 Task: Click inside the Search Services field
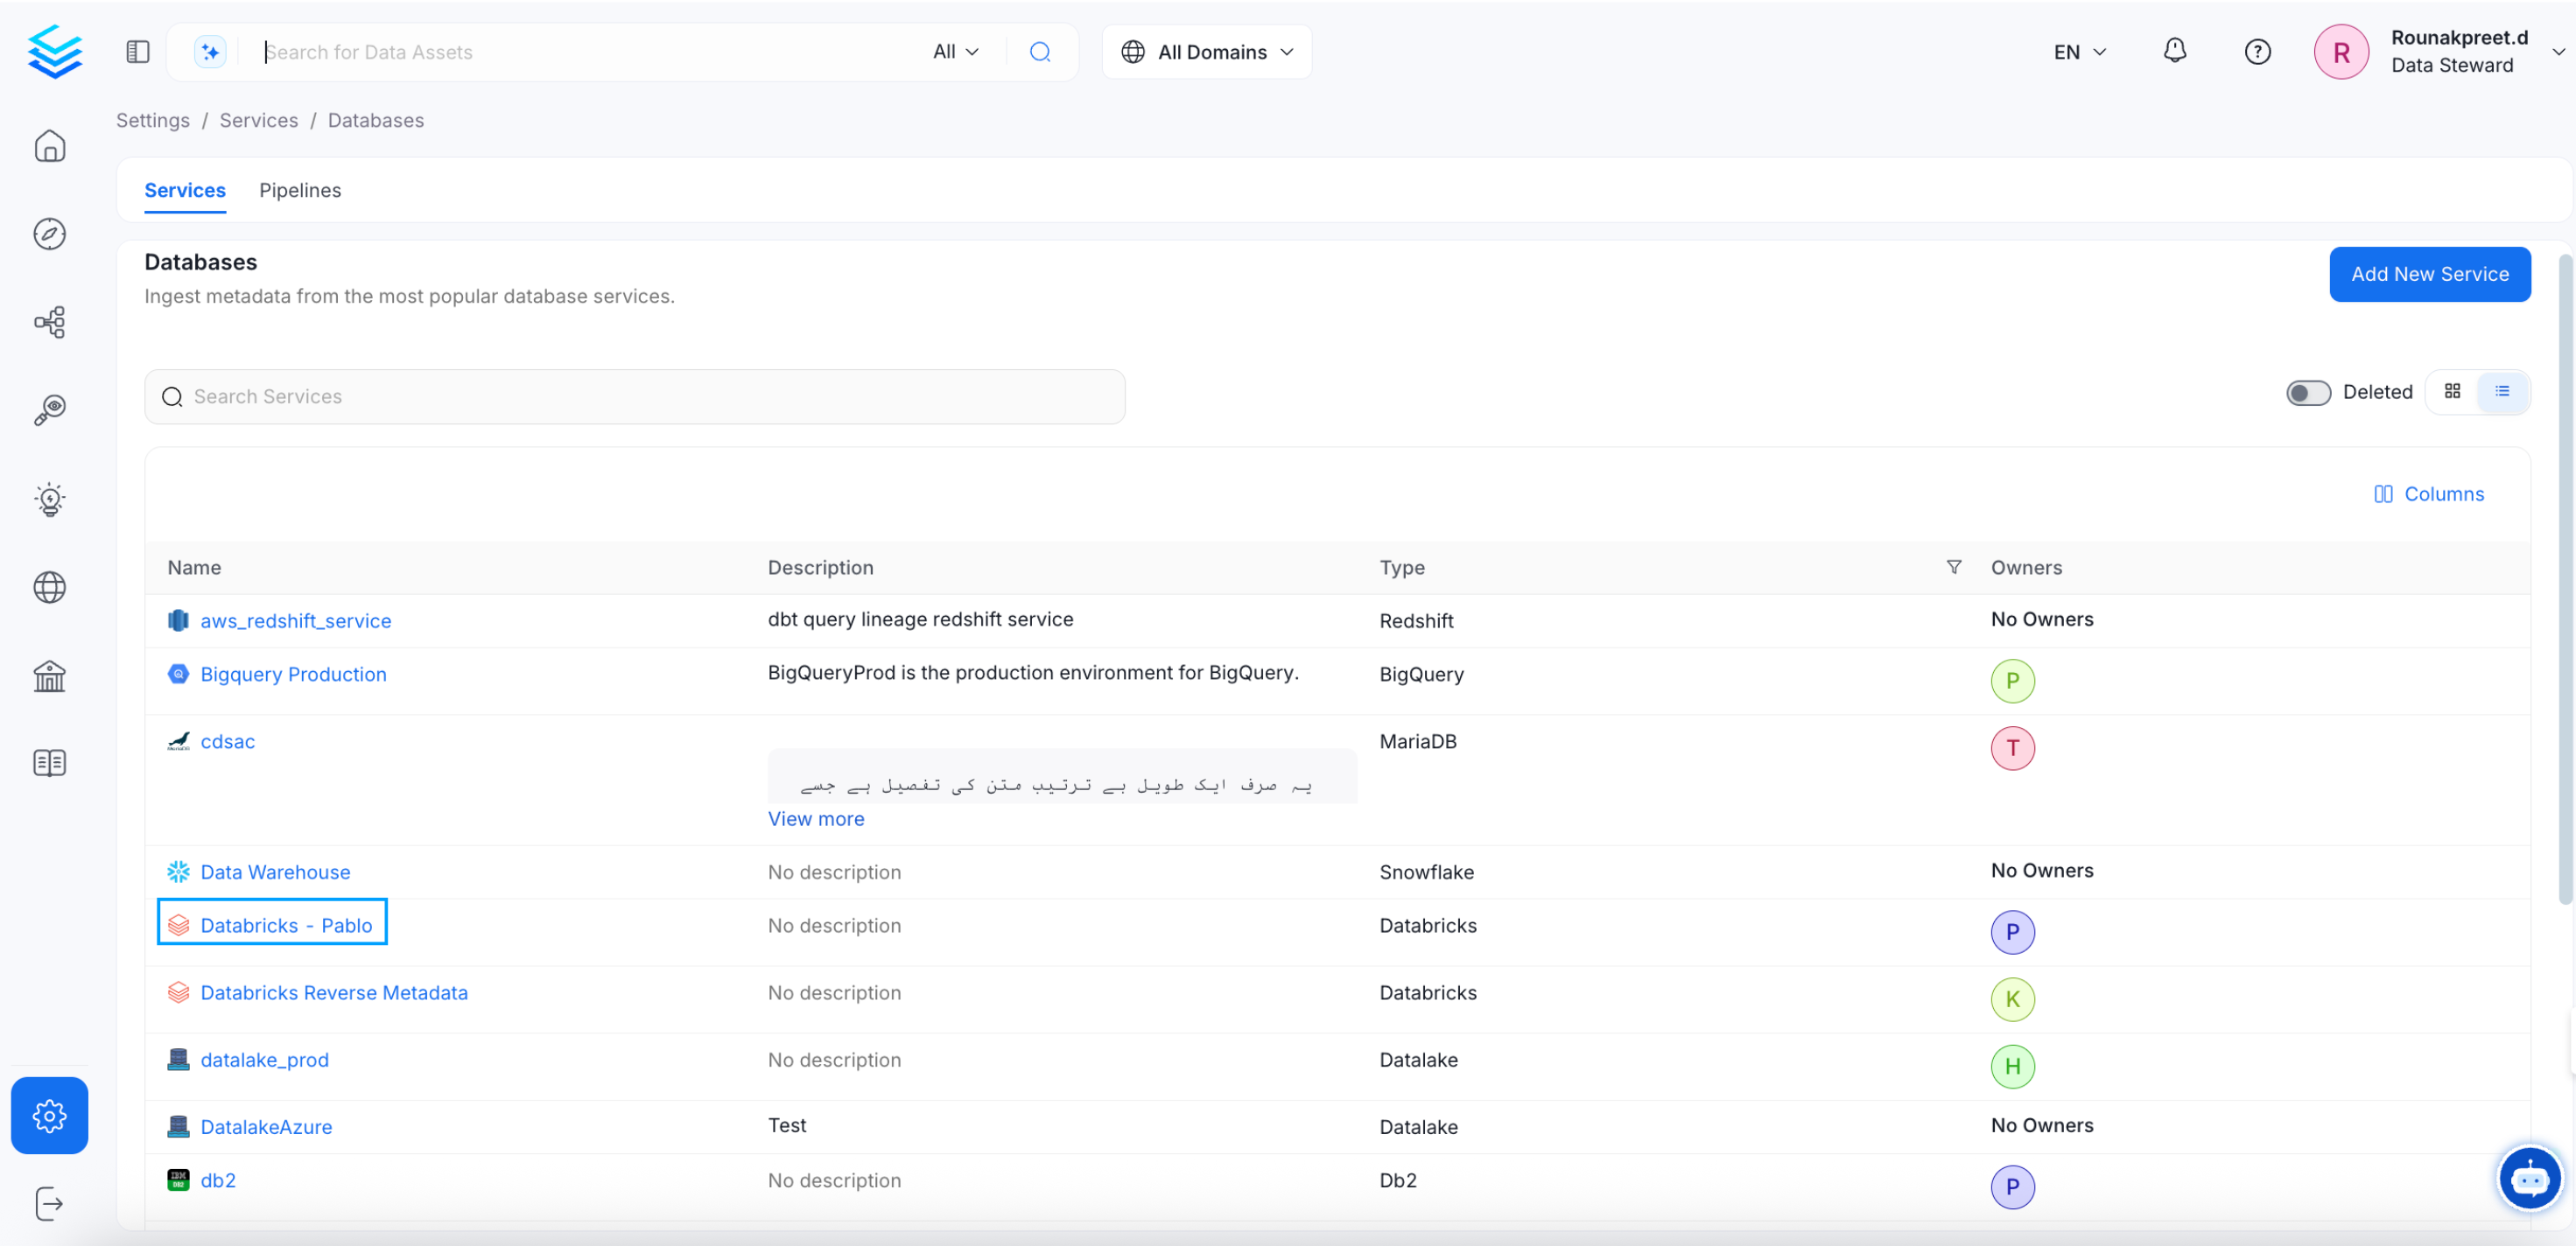634,396
